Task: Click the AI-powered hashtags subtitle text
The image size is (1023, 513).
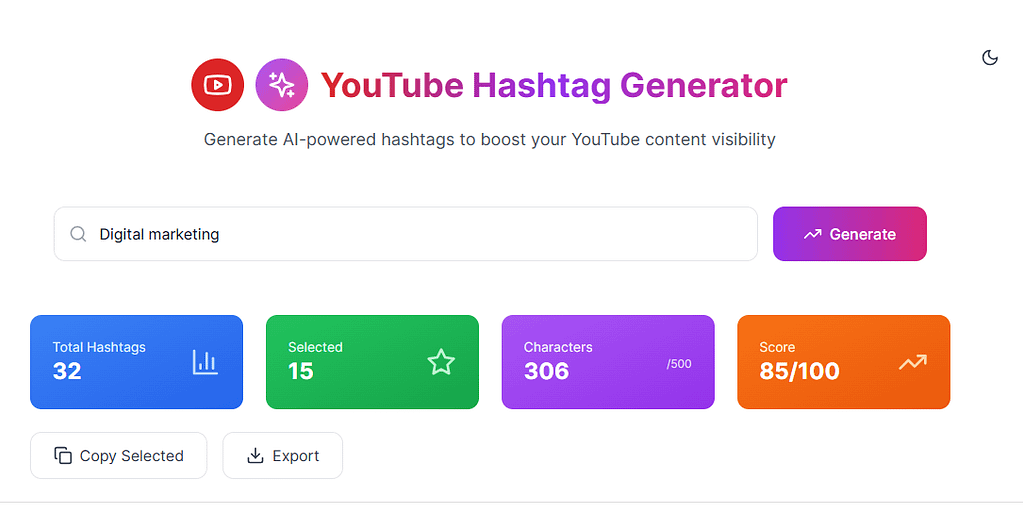Action: tap(489, 139)
